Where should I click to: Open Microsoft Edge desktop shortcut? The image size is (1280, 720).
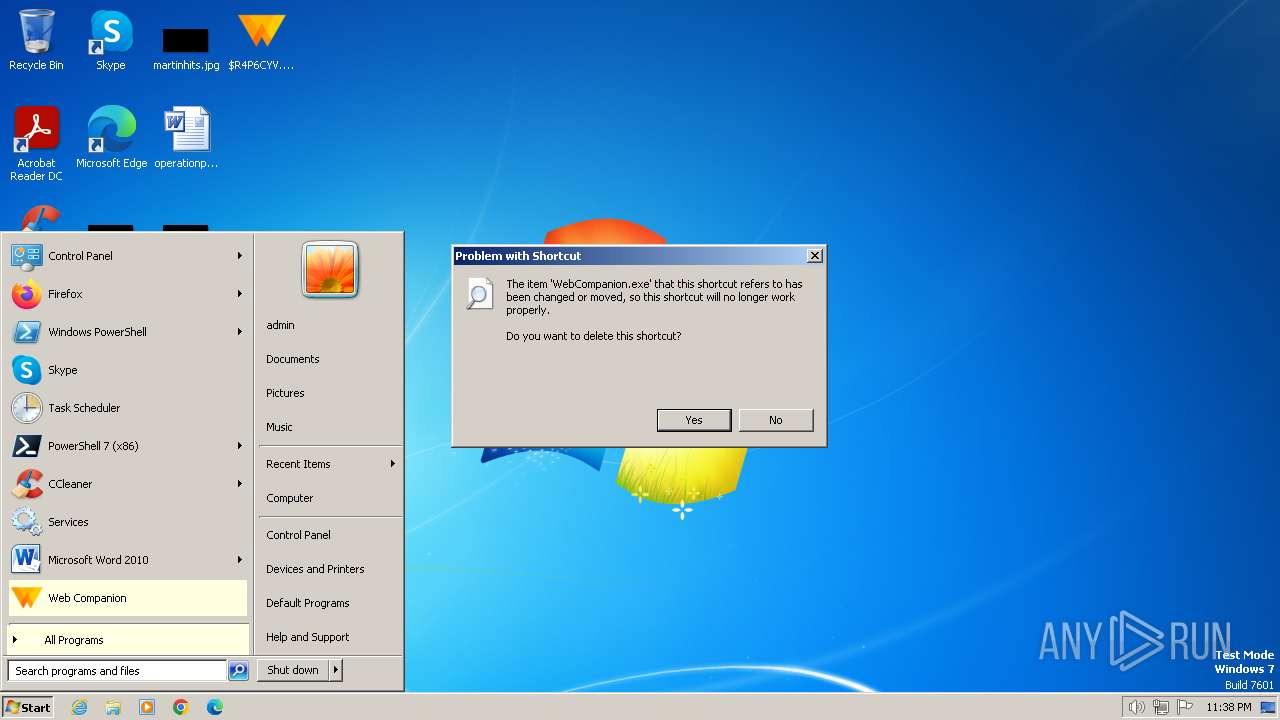pos(111,138)
